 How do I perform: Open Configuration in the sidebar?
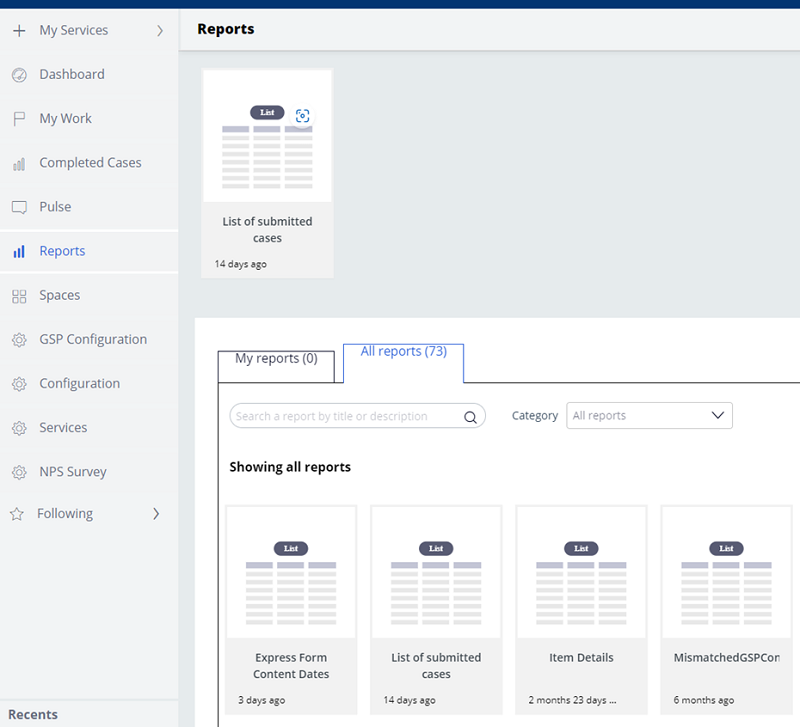point(89,384)
